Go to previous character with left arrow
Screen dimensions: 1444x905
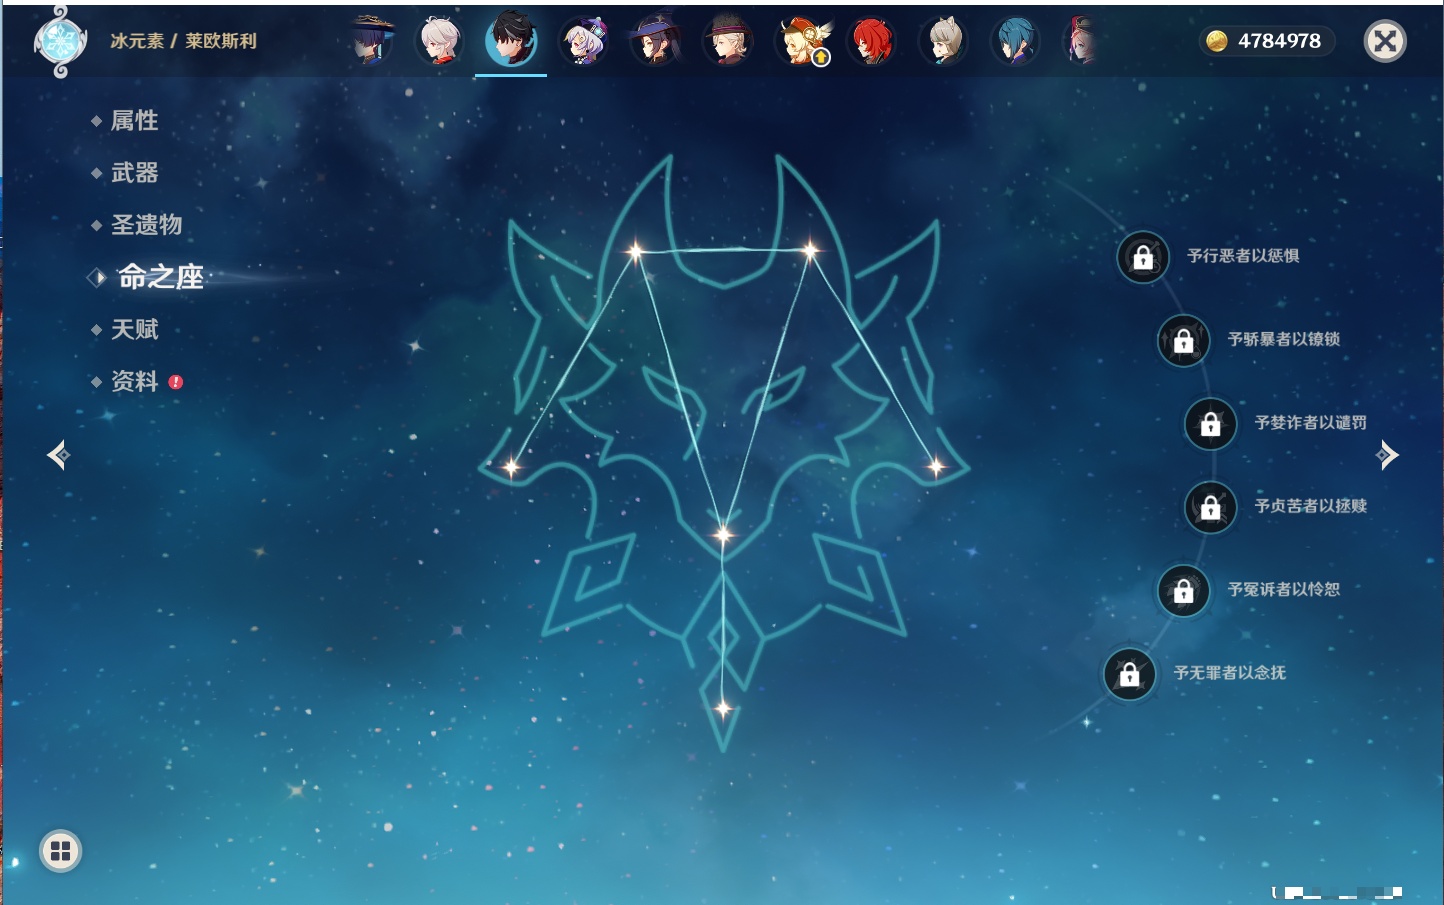[58, 455]
